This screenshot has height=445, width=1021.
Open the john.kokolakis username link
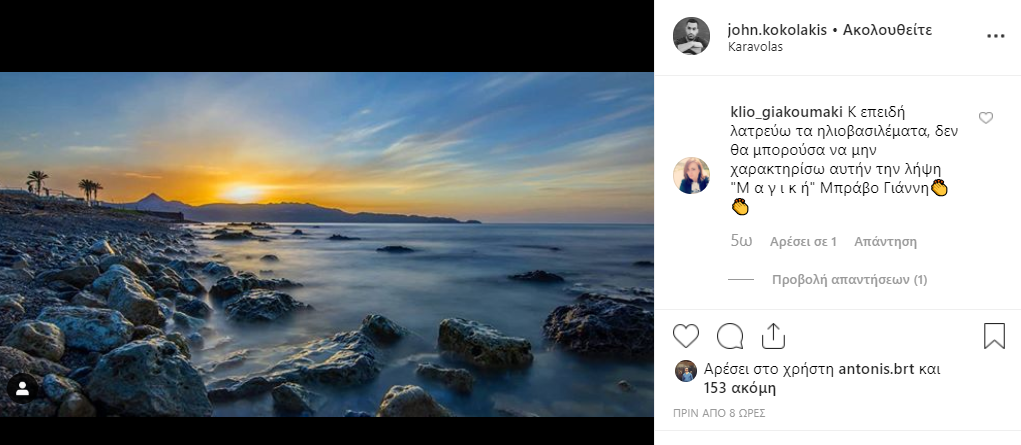[777, 30]
